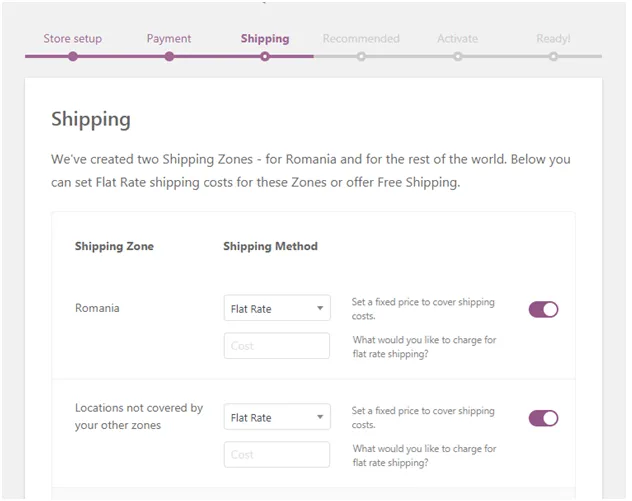Open the Activate step
The image size is (632, 501).
point(457,39)
